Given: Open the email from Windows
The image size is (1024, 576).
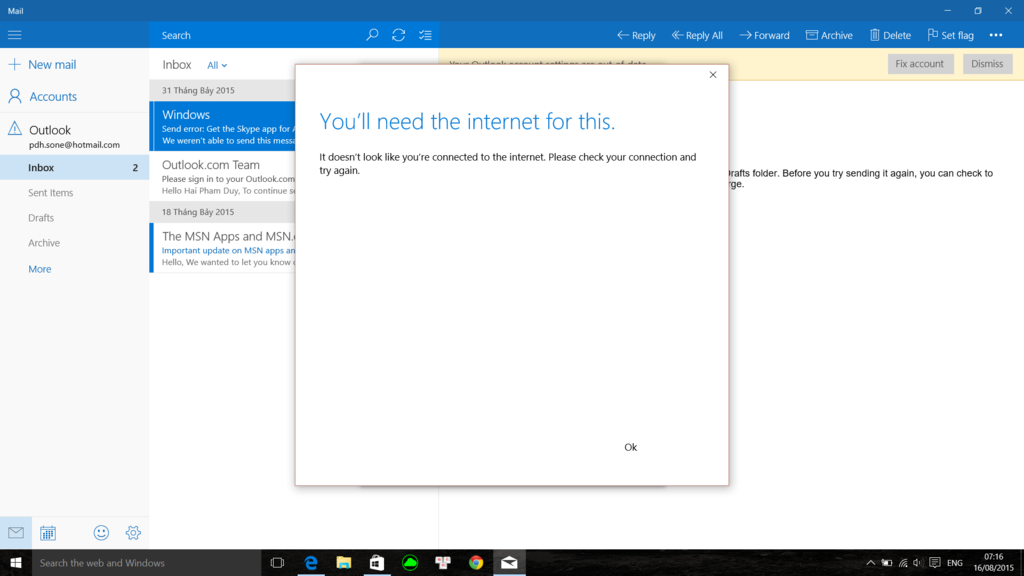Looking at the screenshot, I should 223,127.
